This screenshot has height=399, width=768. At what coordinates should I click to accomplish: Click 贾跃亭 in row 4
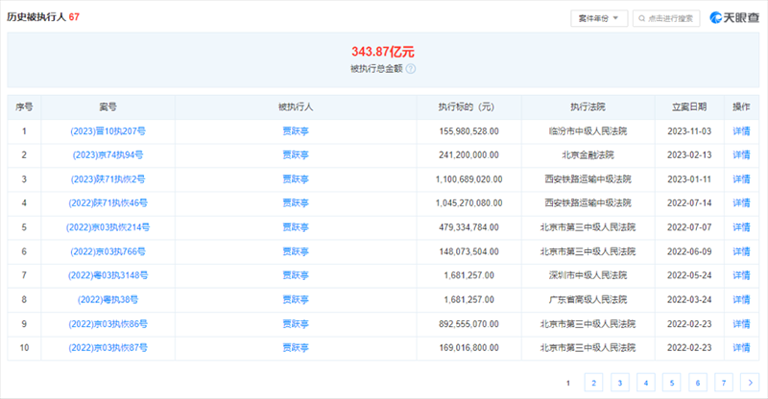click(295, 203)
